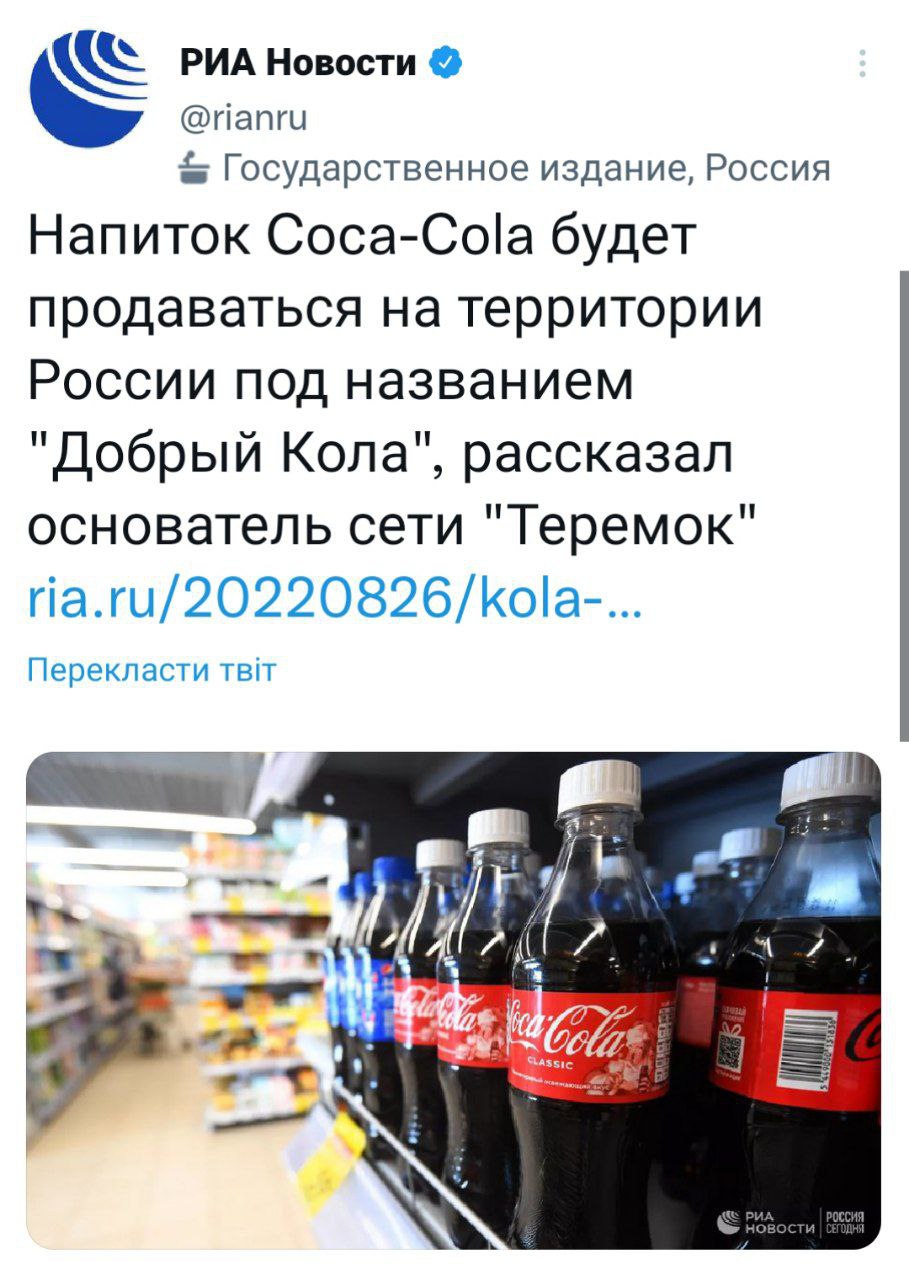Screen dimensions: 909x1280
Task: Click Перекласти твіт to translate
Action: pyautogui.click(x=151, y=669)
